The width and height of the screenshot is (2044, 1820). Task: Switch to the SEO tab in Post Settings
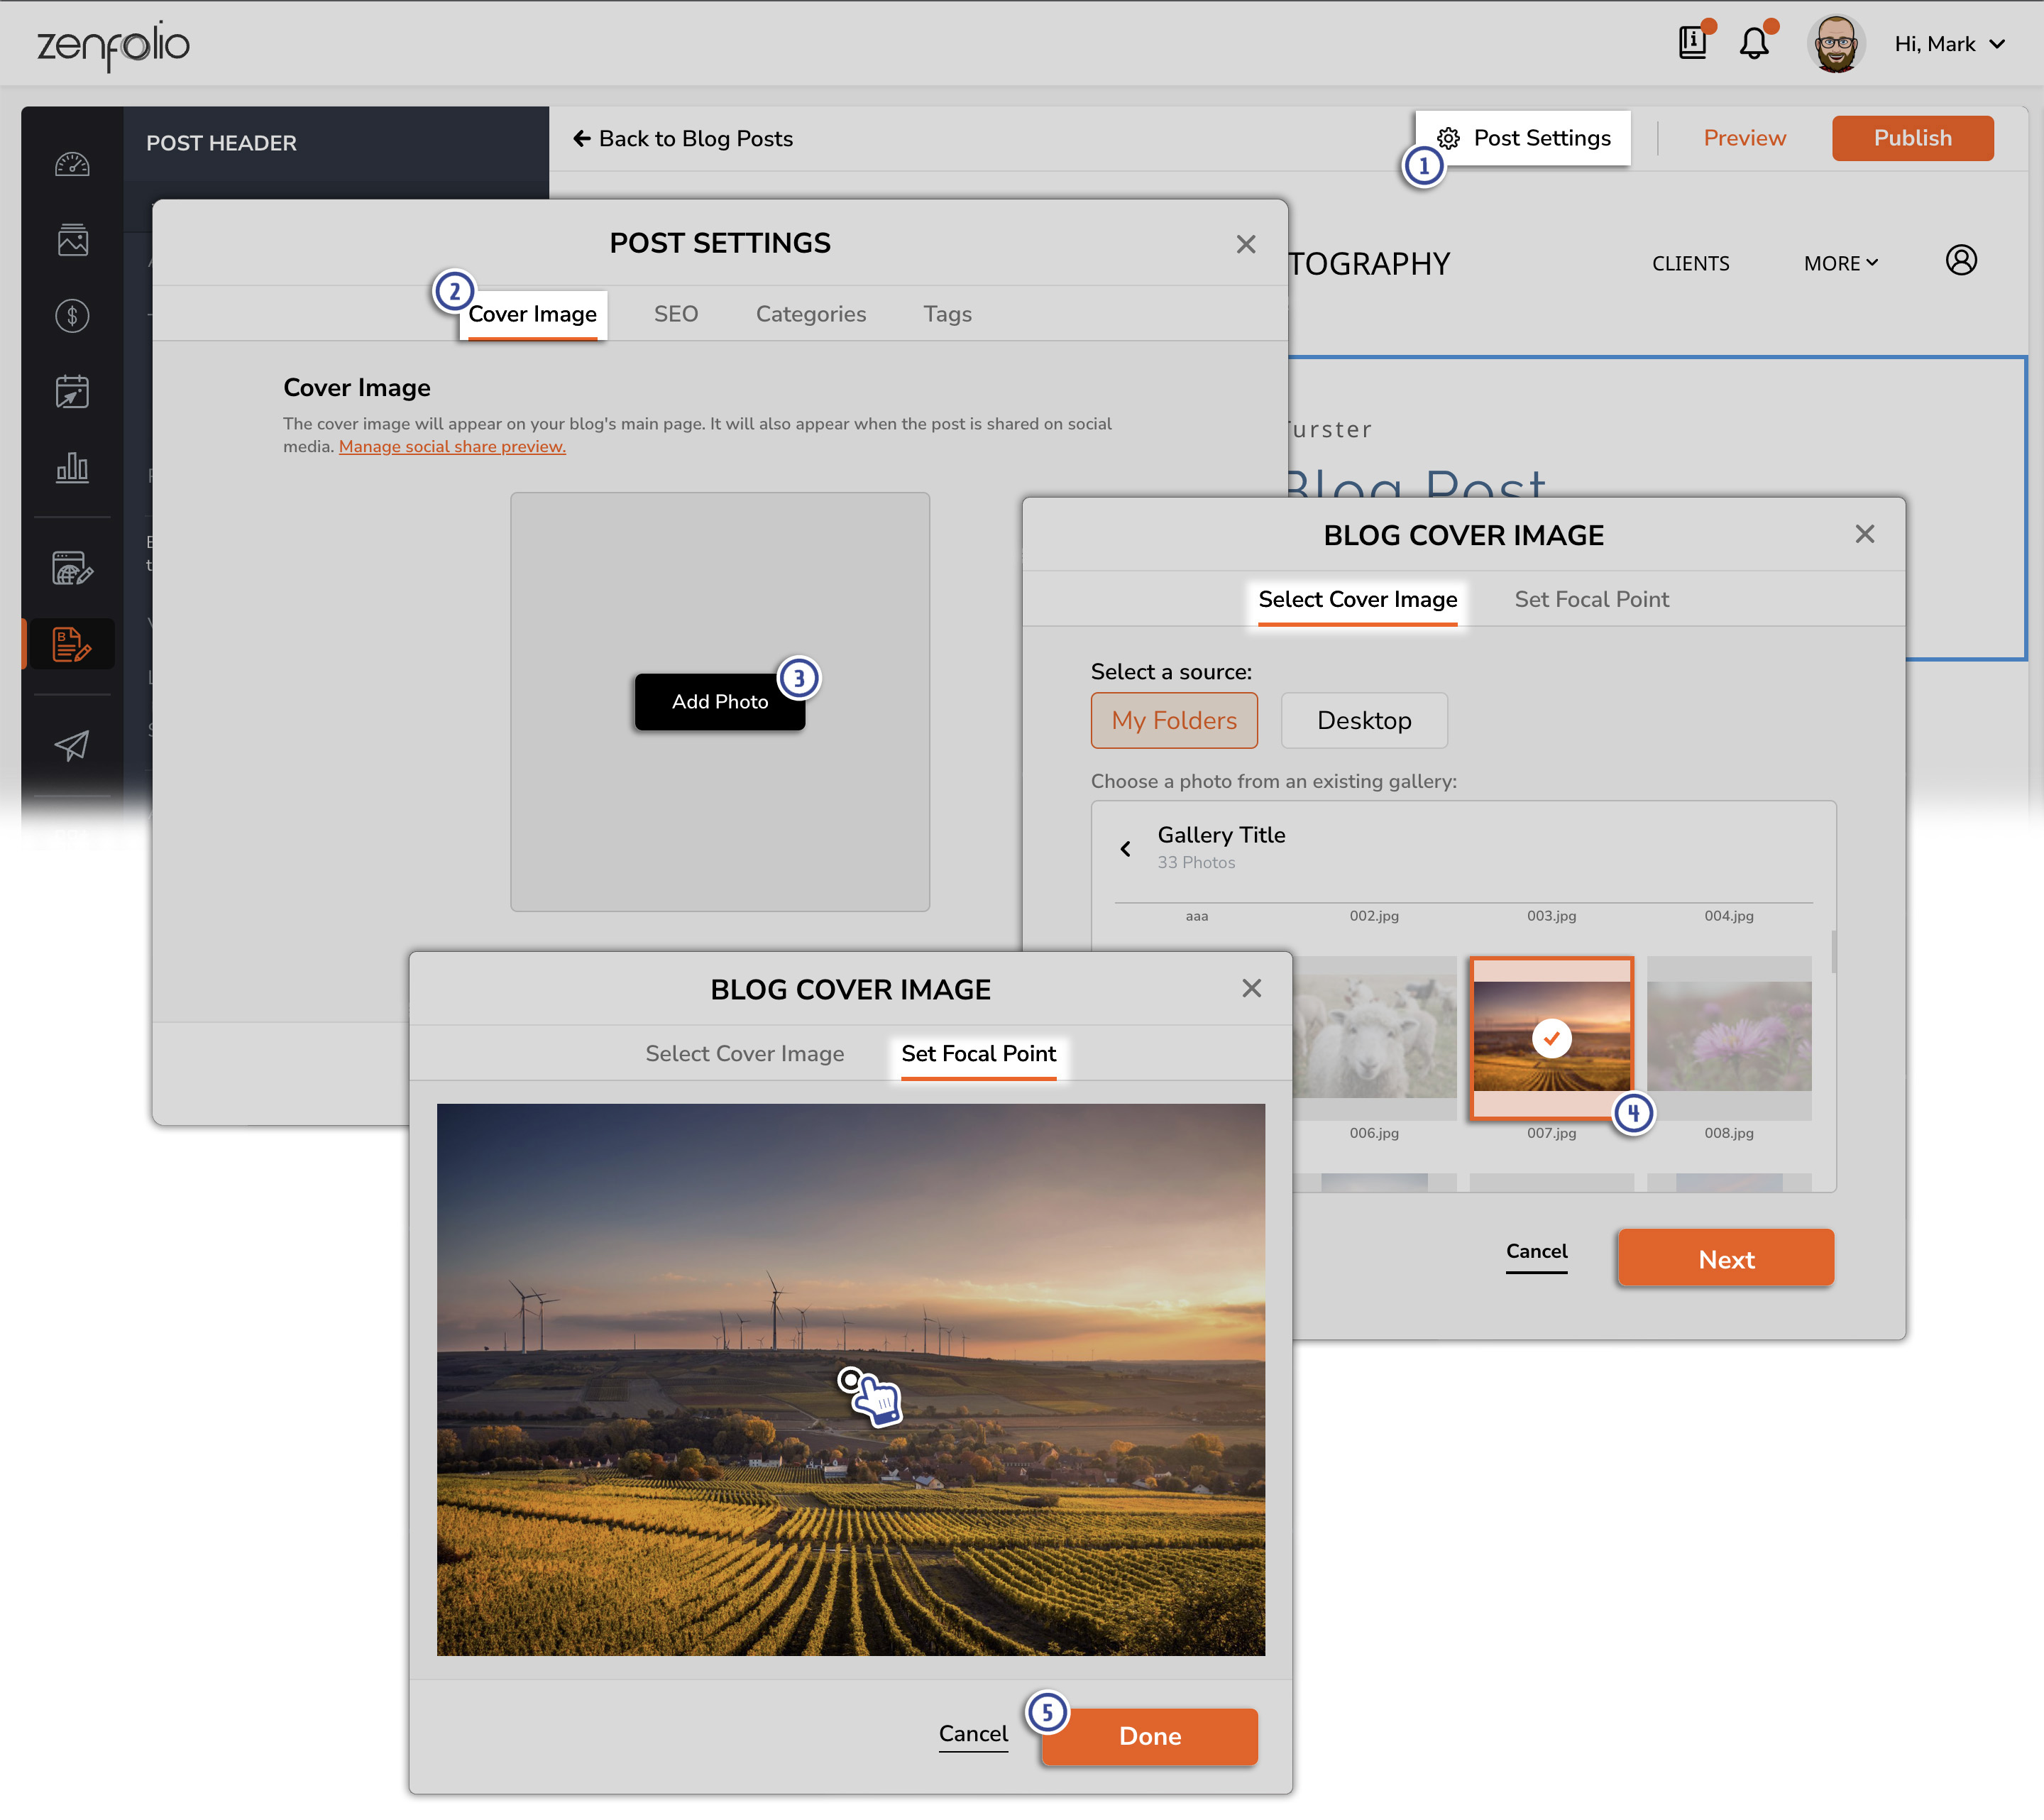click(x=676, y=314)
